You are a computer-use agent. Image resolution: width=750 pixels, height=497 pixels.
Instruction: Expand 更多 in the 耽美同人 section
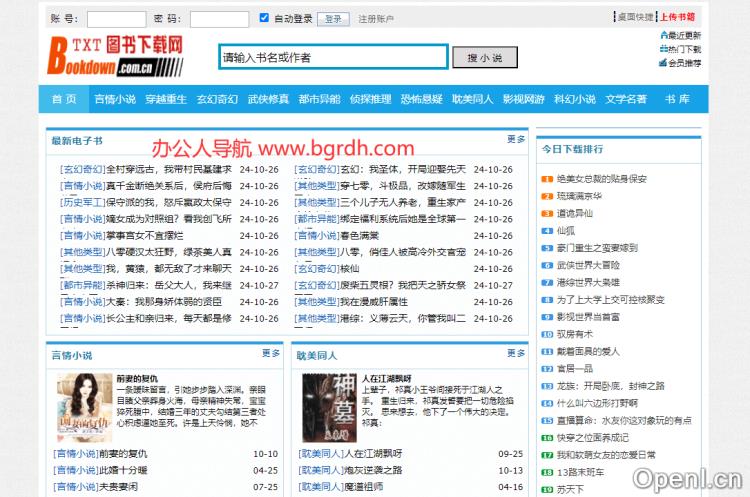(515, 354)
